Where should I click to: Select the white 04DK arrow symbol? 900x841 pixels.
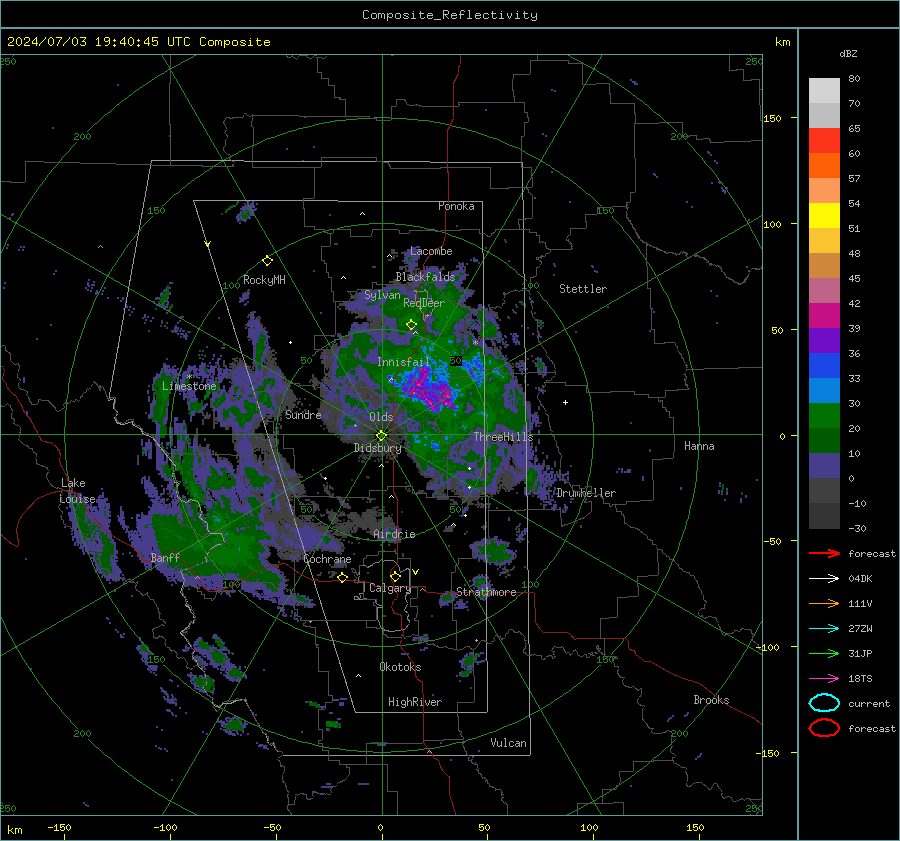tap(824, 579)
